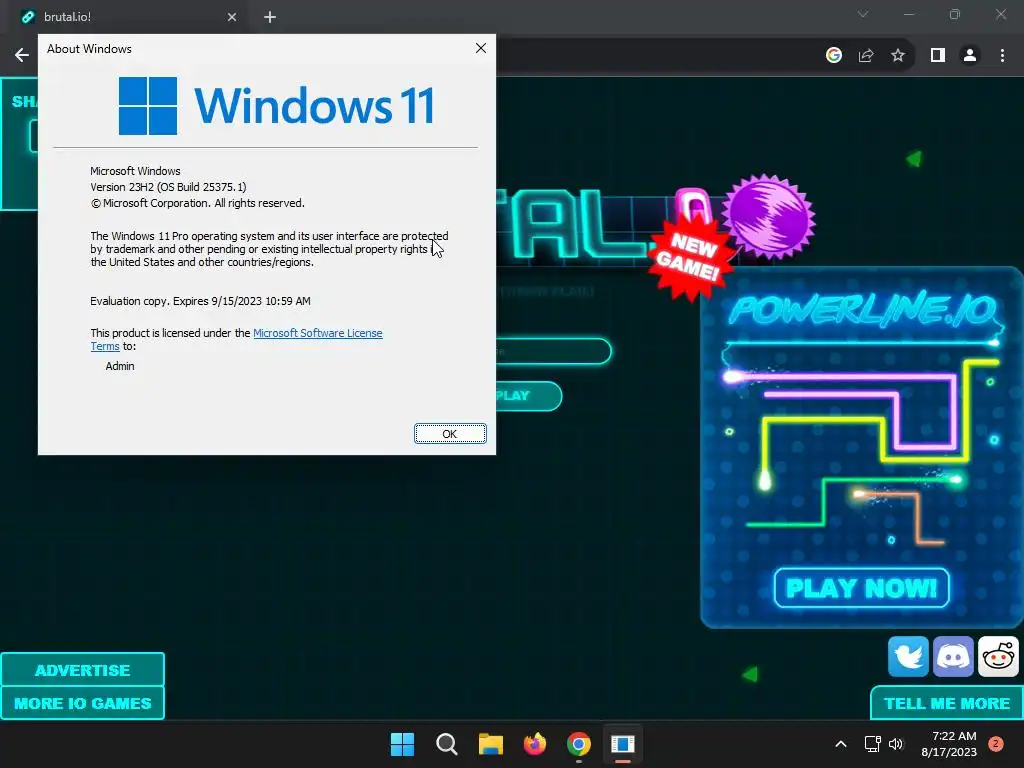The image size is (1024, 768).
Task: Close the About Windows dialog
Action: tap(481, 48)
